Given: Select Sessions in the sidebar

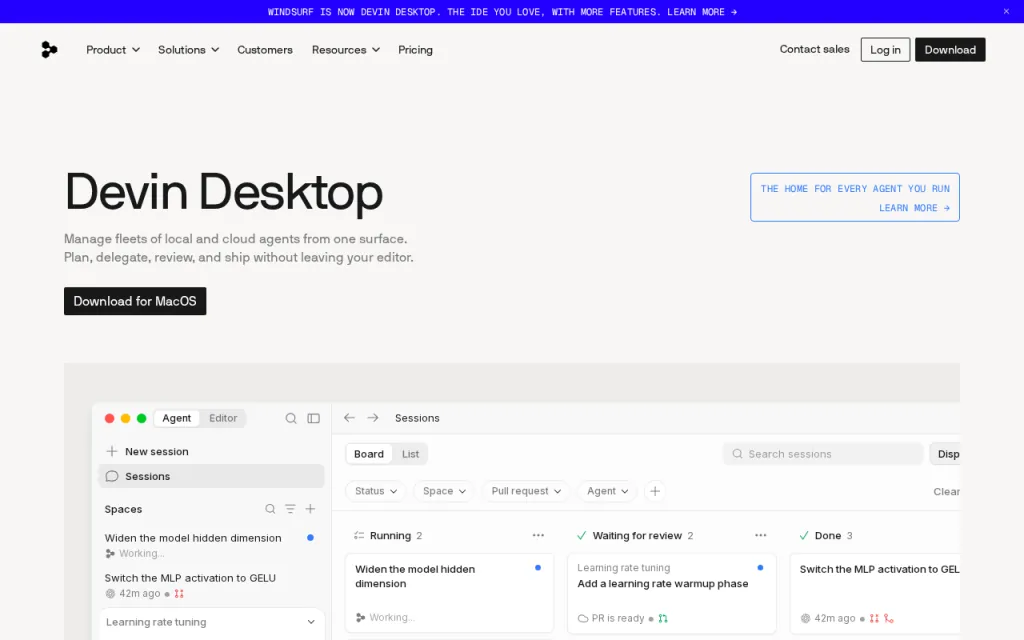Looking at the screenshot, I should [211, 476].
